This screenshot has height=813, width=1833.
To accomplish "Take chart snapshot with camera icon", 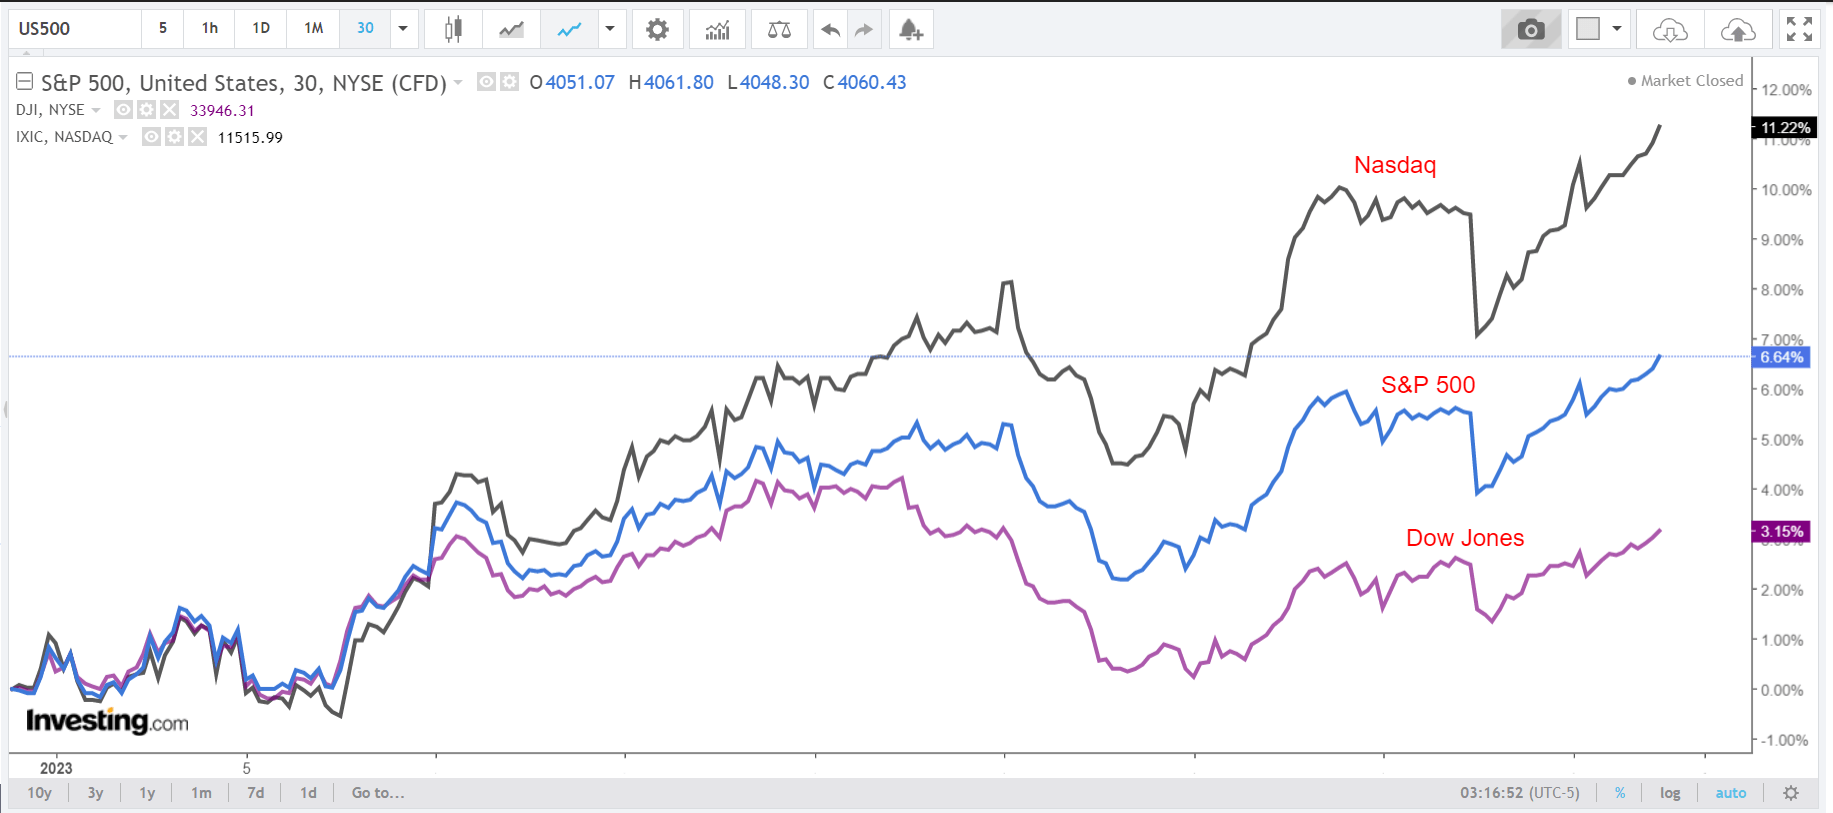I will pos(1531,29).
